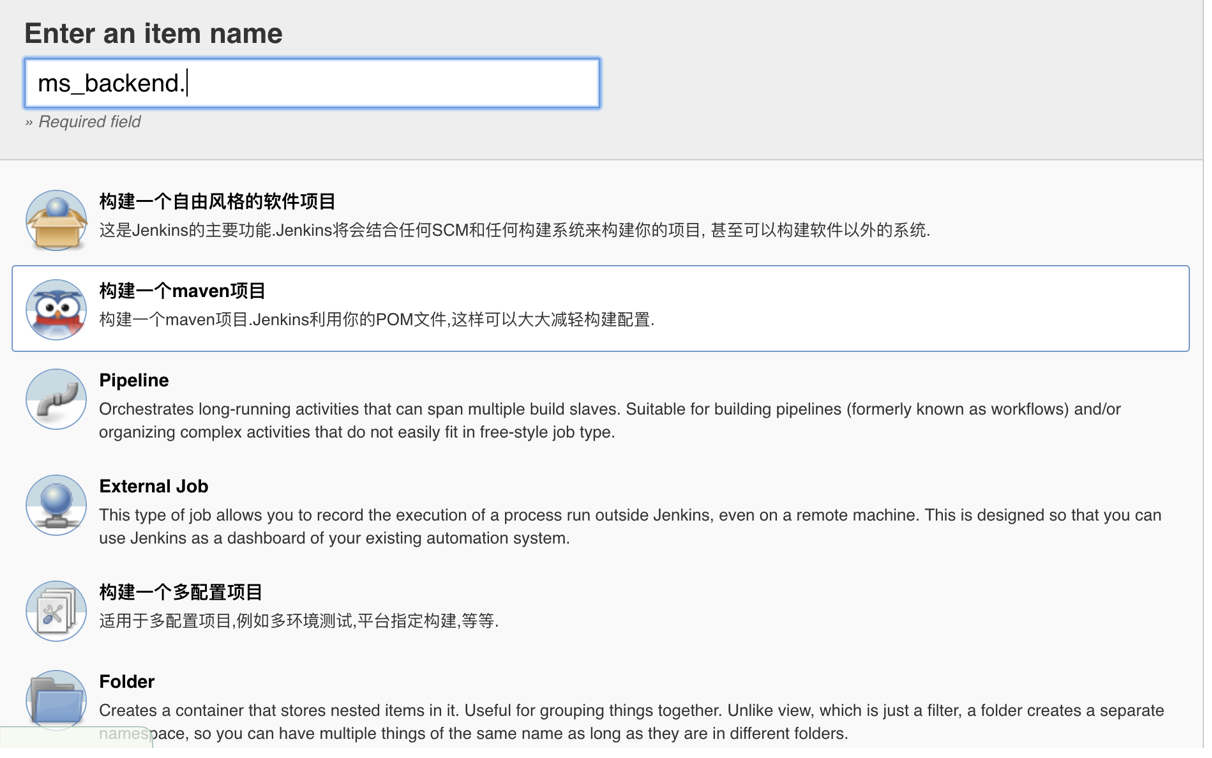
Task: Click the freestyle description mentioning SCM
Action: (515, 230)
